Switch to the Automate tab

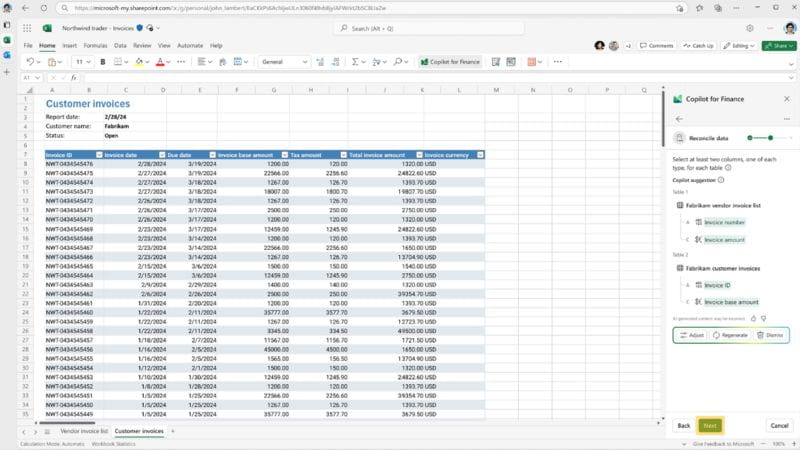pyautogui.click(x=190, y=45)
